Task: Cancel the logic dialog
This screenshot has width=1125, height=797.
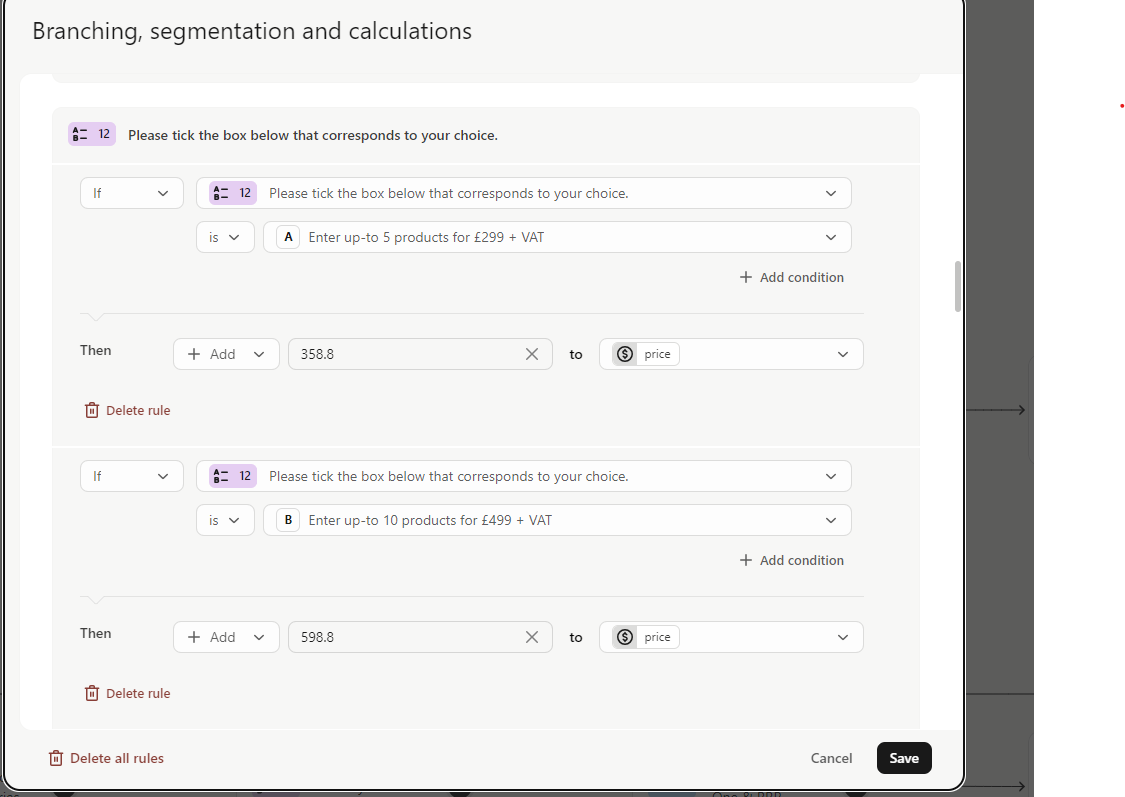Action: tap(832, 758)
